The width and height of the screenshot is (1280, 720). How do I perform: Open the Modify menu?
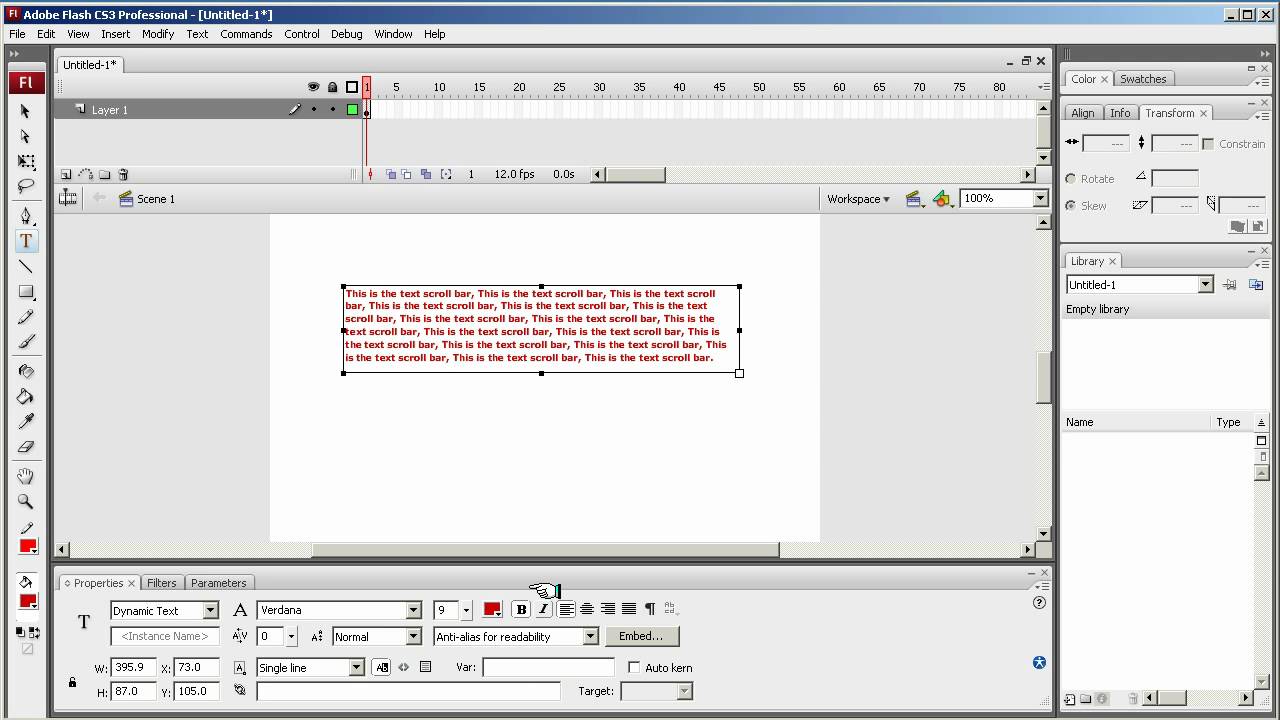coord(158,34)
